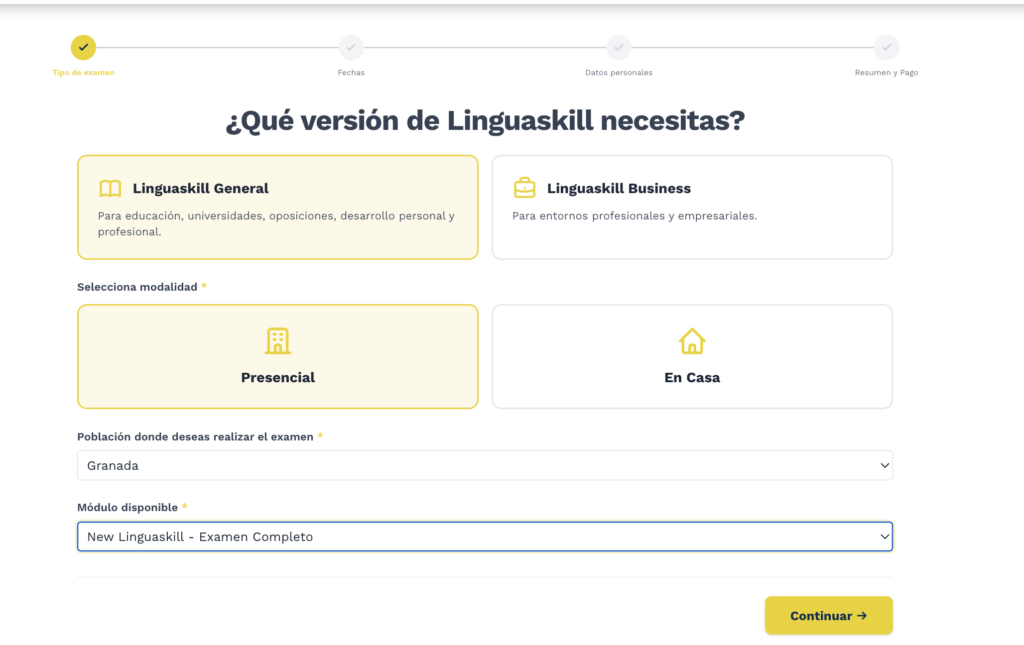Screen dimensions: 1024x645
Task: Open the Población dropdown showing Granada
Action: click(x=485, y=465)
